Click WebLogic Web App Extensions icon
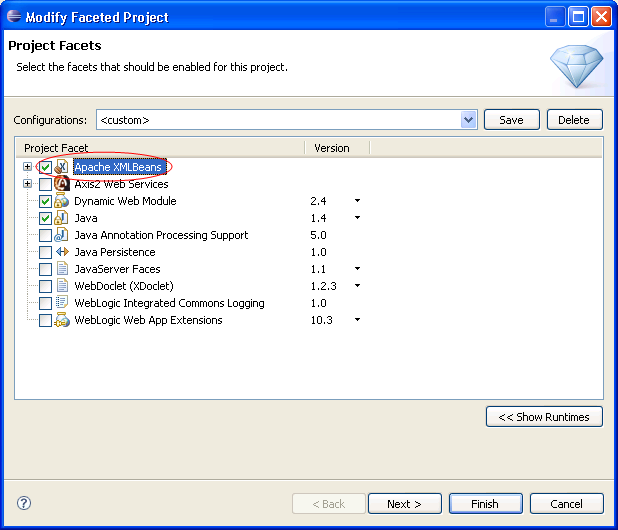Image resolution: width=618 pixels, height=530 pixels. coord(61,320)
